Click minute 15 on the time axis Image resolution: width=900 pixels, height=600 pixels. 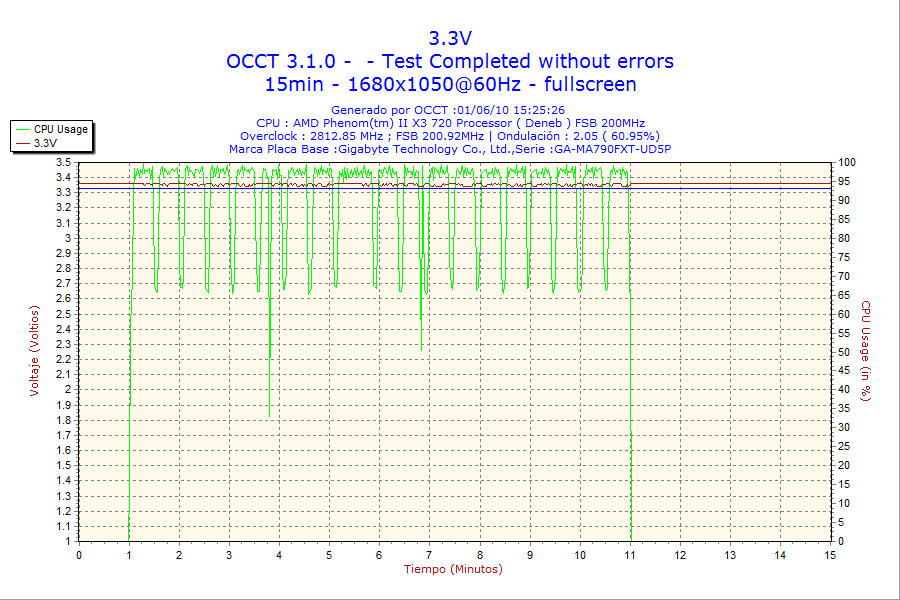(x=830, y=554)
